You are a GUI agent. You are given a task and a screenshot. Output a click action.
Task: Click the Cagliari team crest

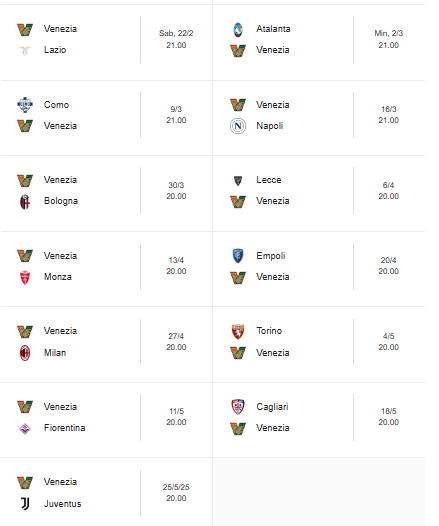tap(238, 407)
